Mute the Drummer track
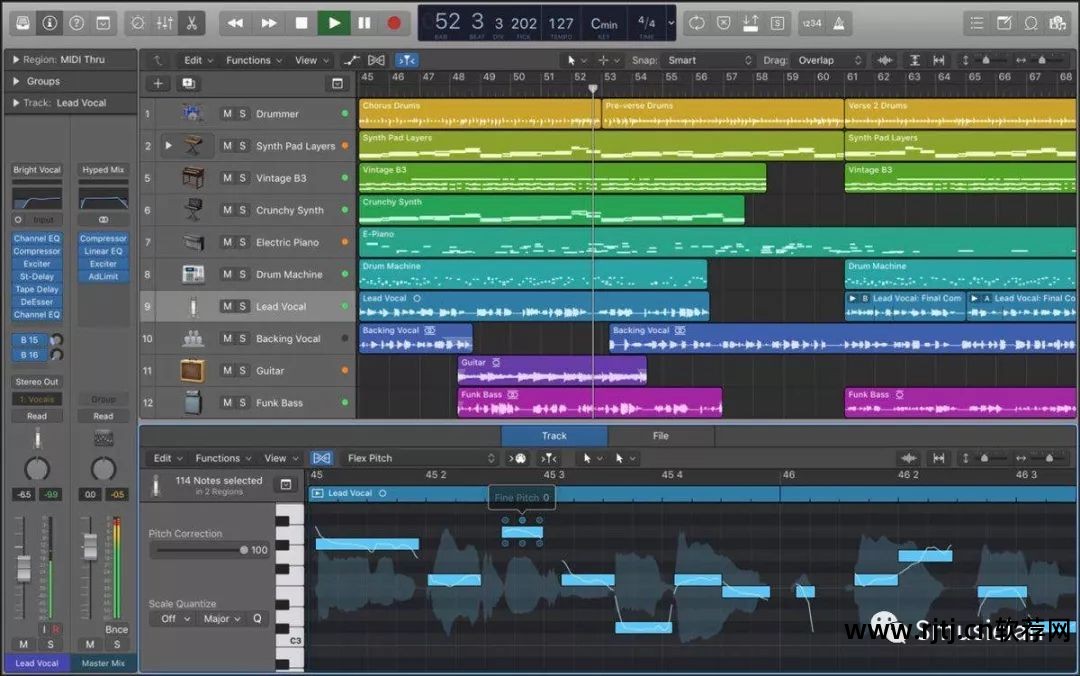 227,114
